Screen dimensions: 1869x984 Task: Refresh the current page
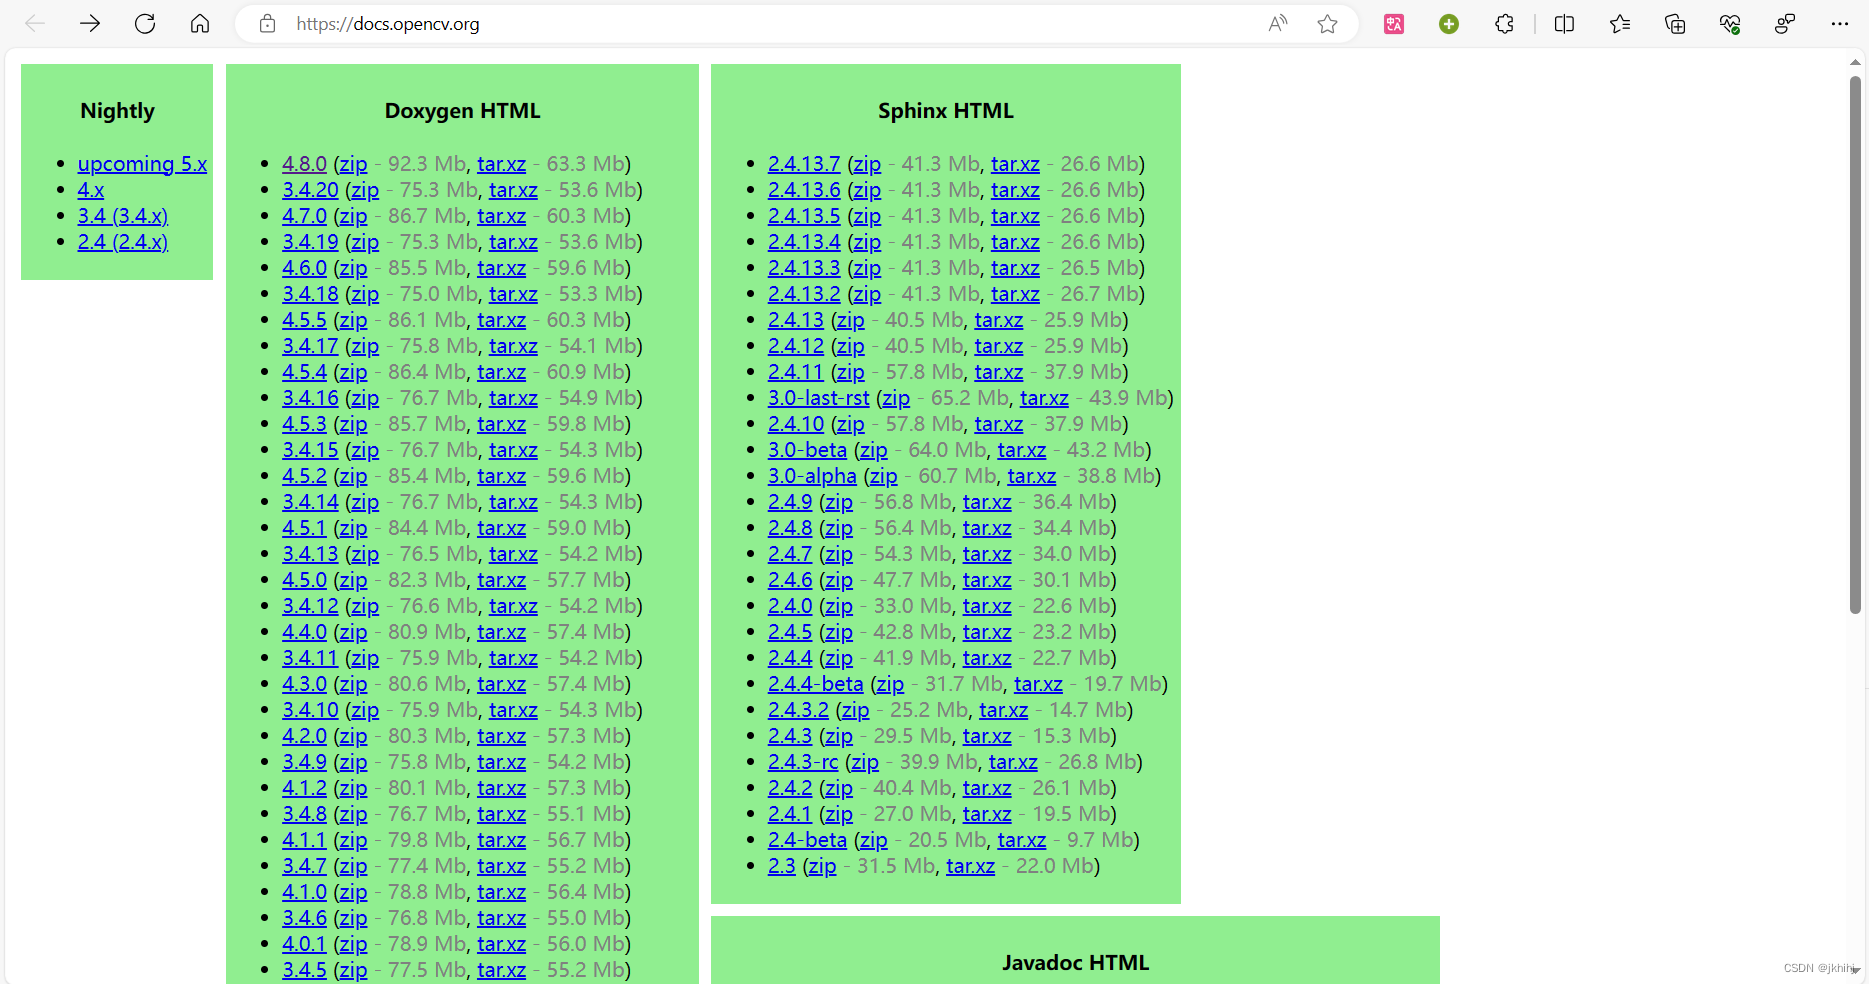pyautogui.click(x=144, y=23)
